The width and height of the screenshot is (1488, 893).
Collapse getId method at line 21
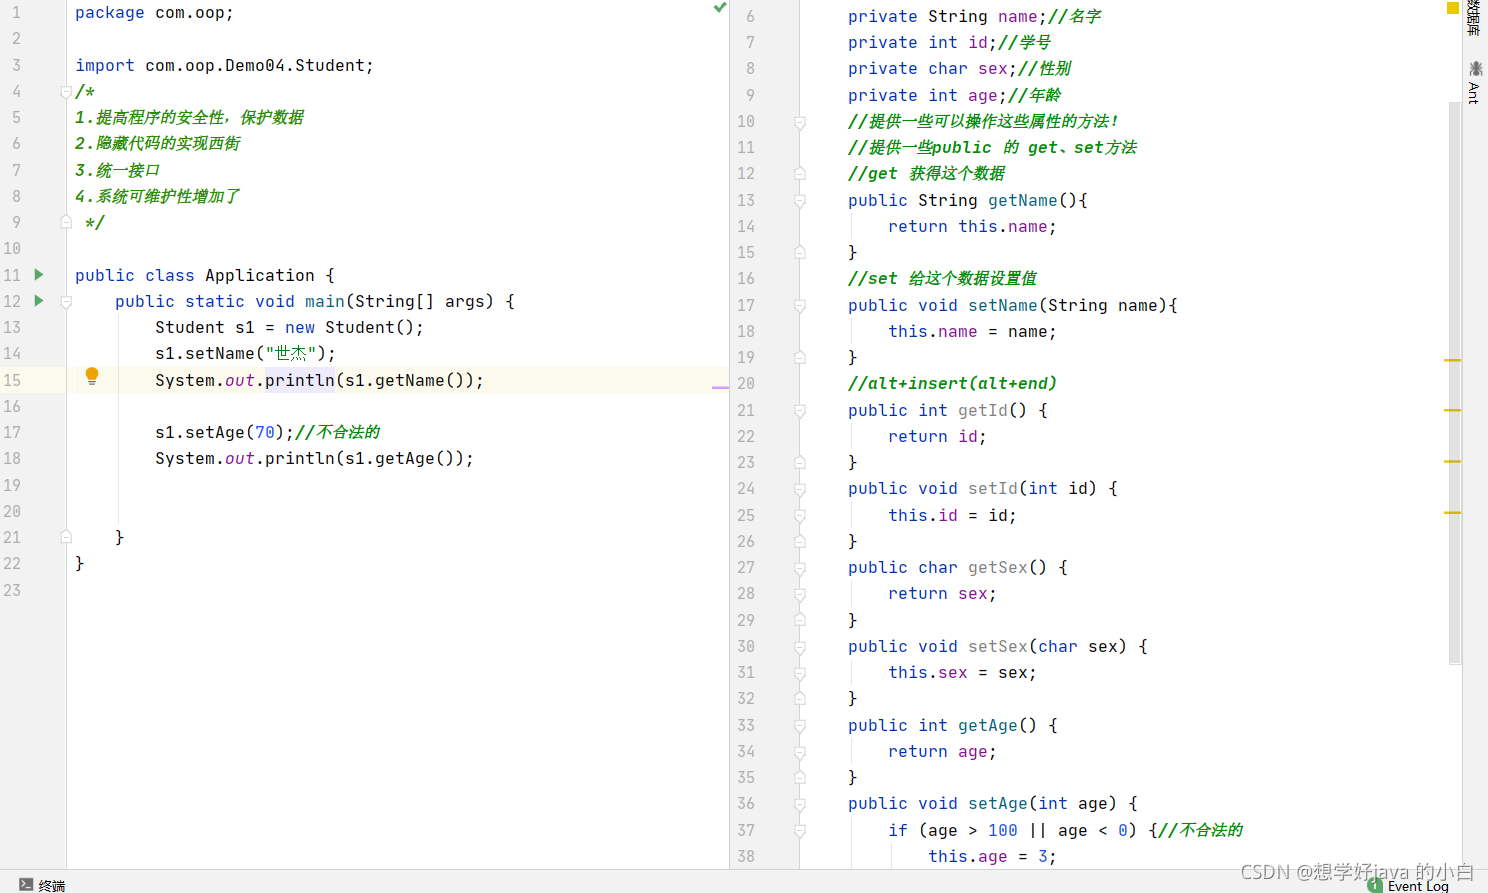click(800, 411)
